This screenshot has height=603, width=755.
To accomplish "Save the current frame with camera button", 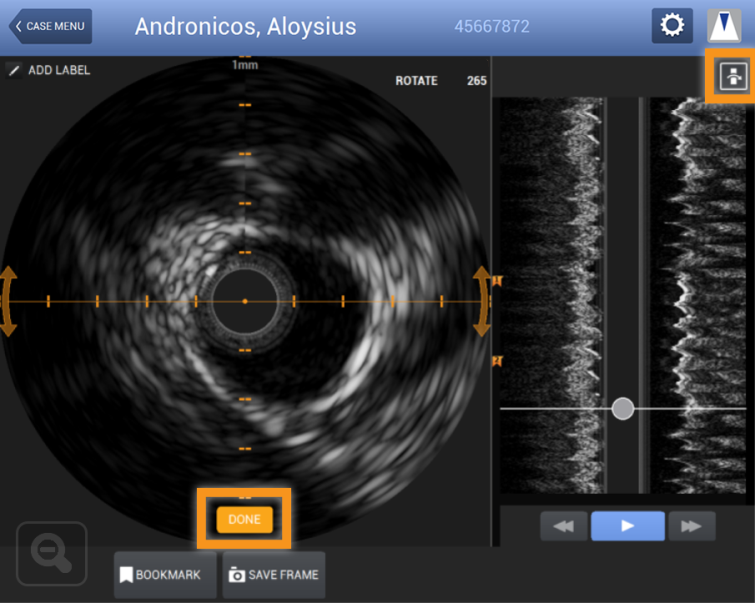I will coord(274,575).
